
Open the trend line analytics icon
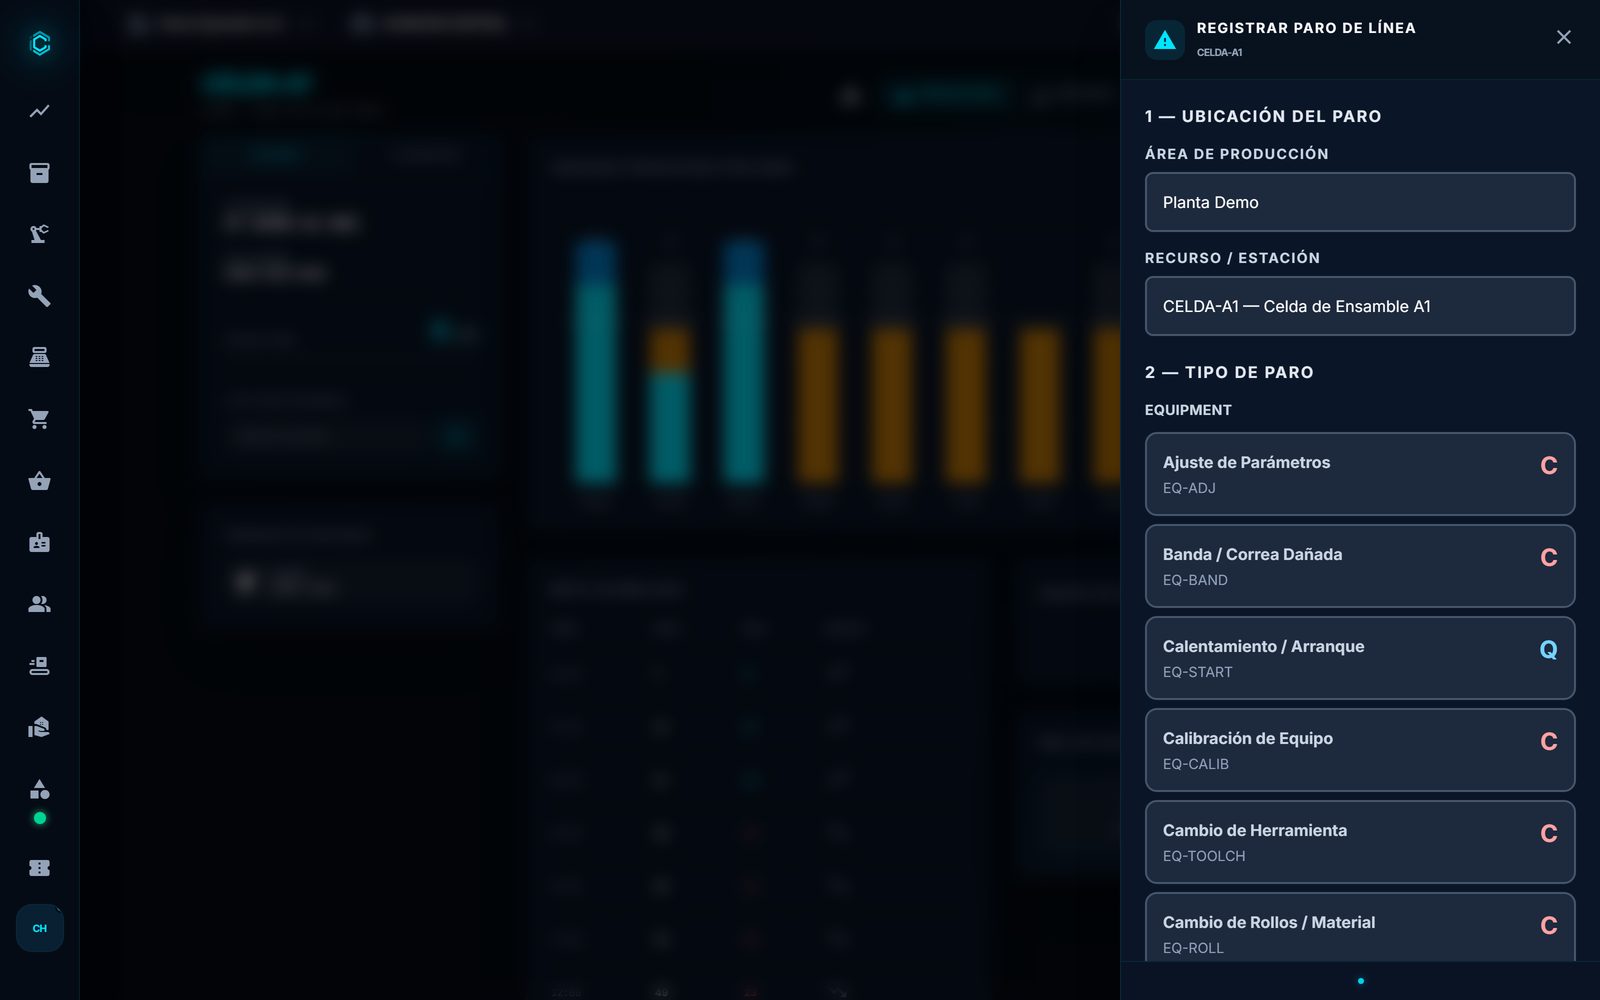coord(39,111)
